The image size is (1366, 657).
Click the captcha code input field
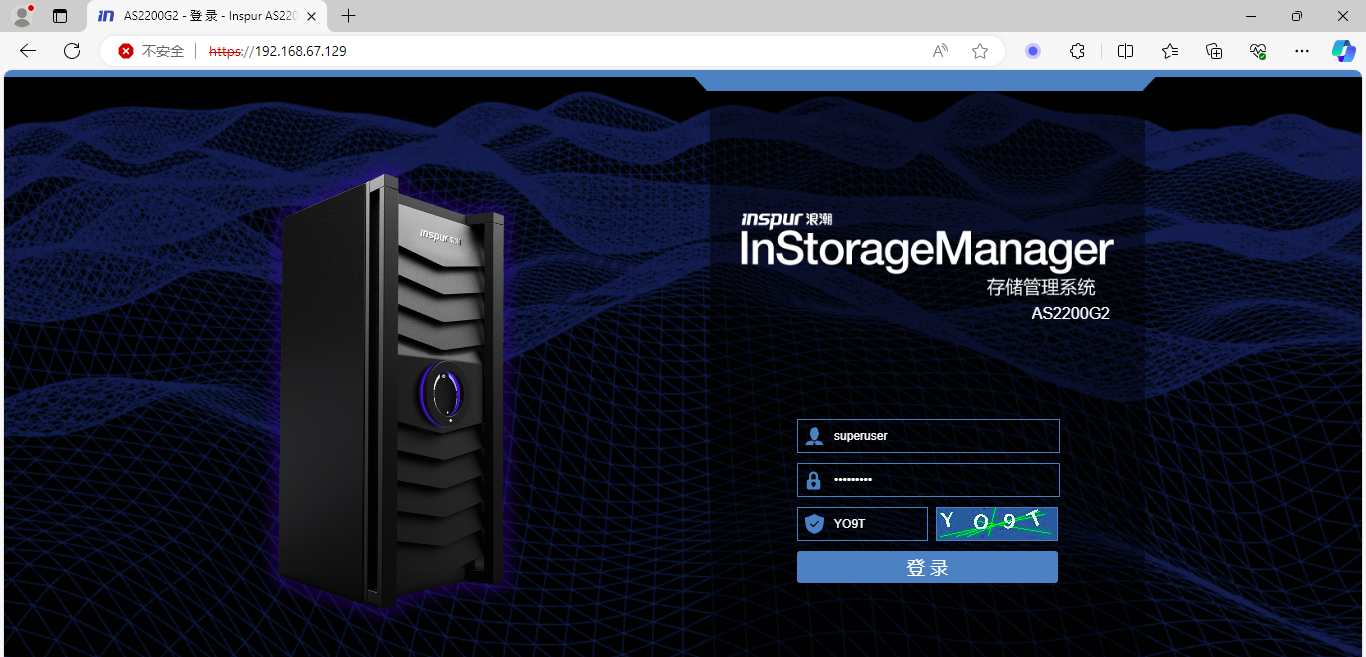(x=875, y=523)
